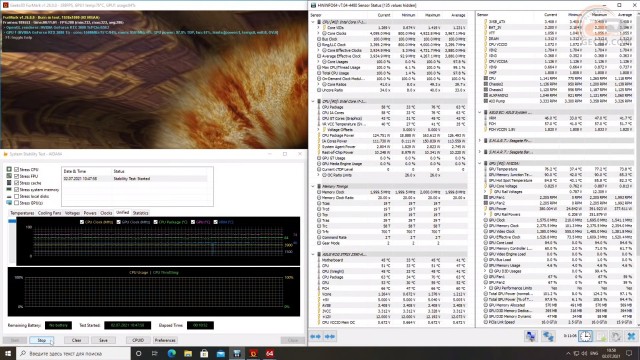Open the Windows Start menu

tap(8, 353)
